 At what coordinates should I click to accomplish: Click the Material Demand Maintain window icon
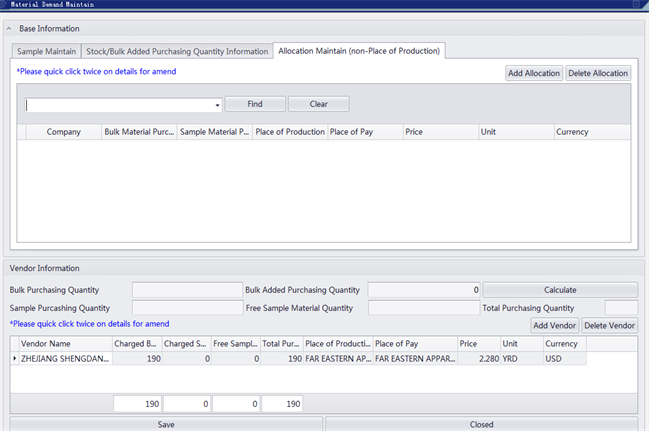click(5, 4)
